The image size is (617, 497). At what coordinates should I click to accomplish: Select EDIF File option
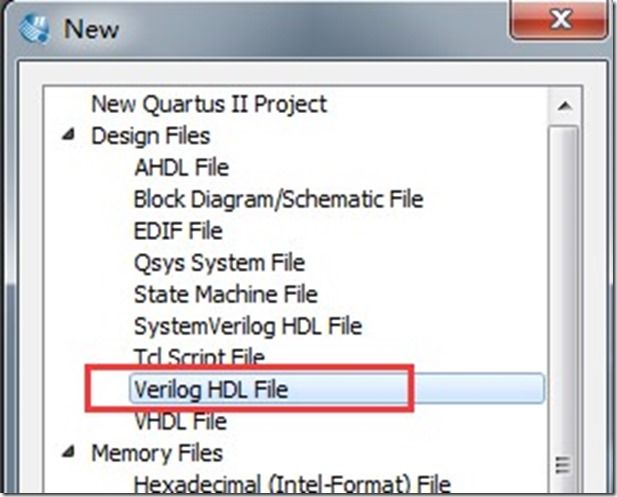[178, 231]
